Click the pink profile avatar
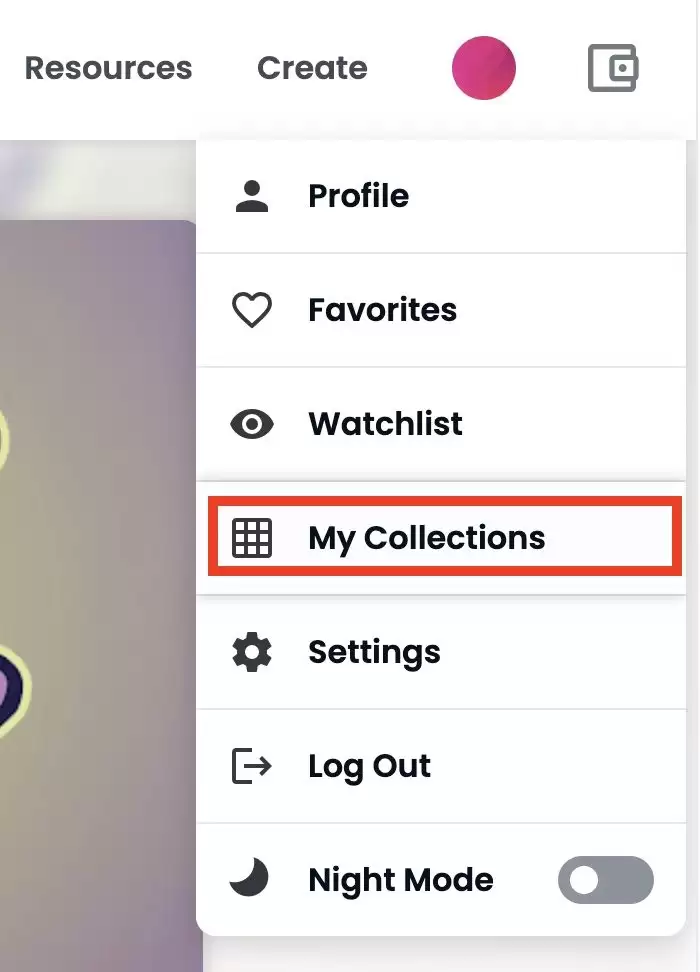This screenshot has height=972, width=700. pyautogui.click(x=484, y=68)
